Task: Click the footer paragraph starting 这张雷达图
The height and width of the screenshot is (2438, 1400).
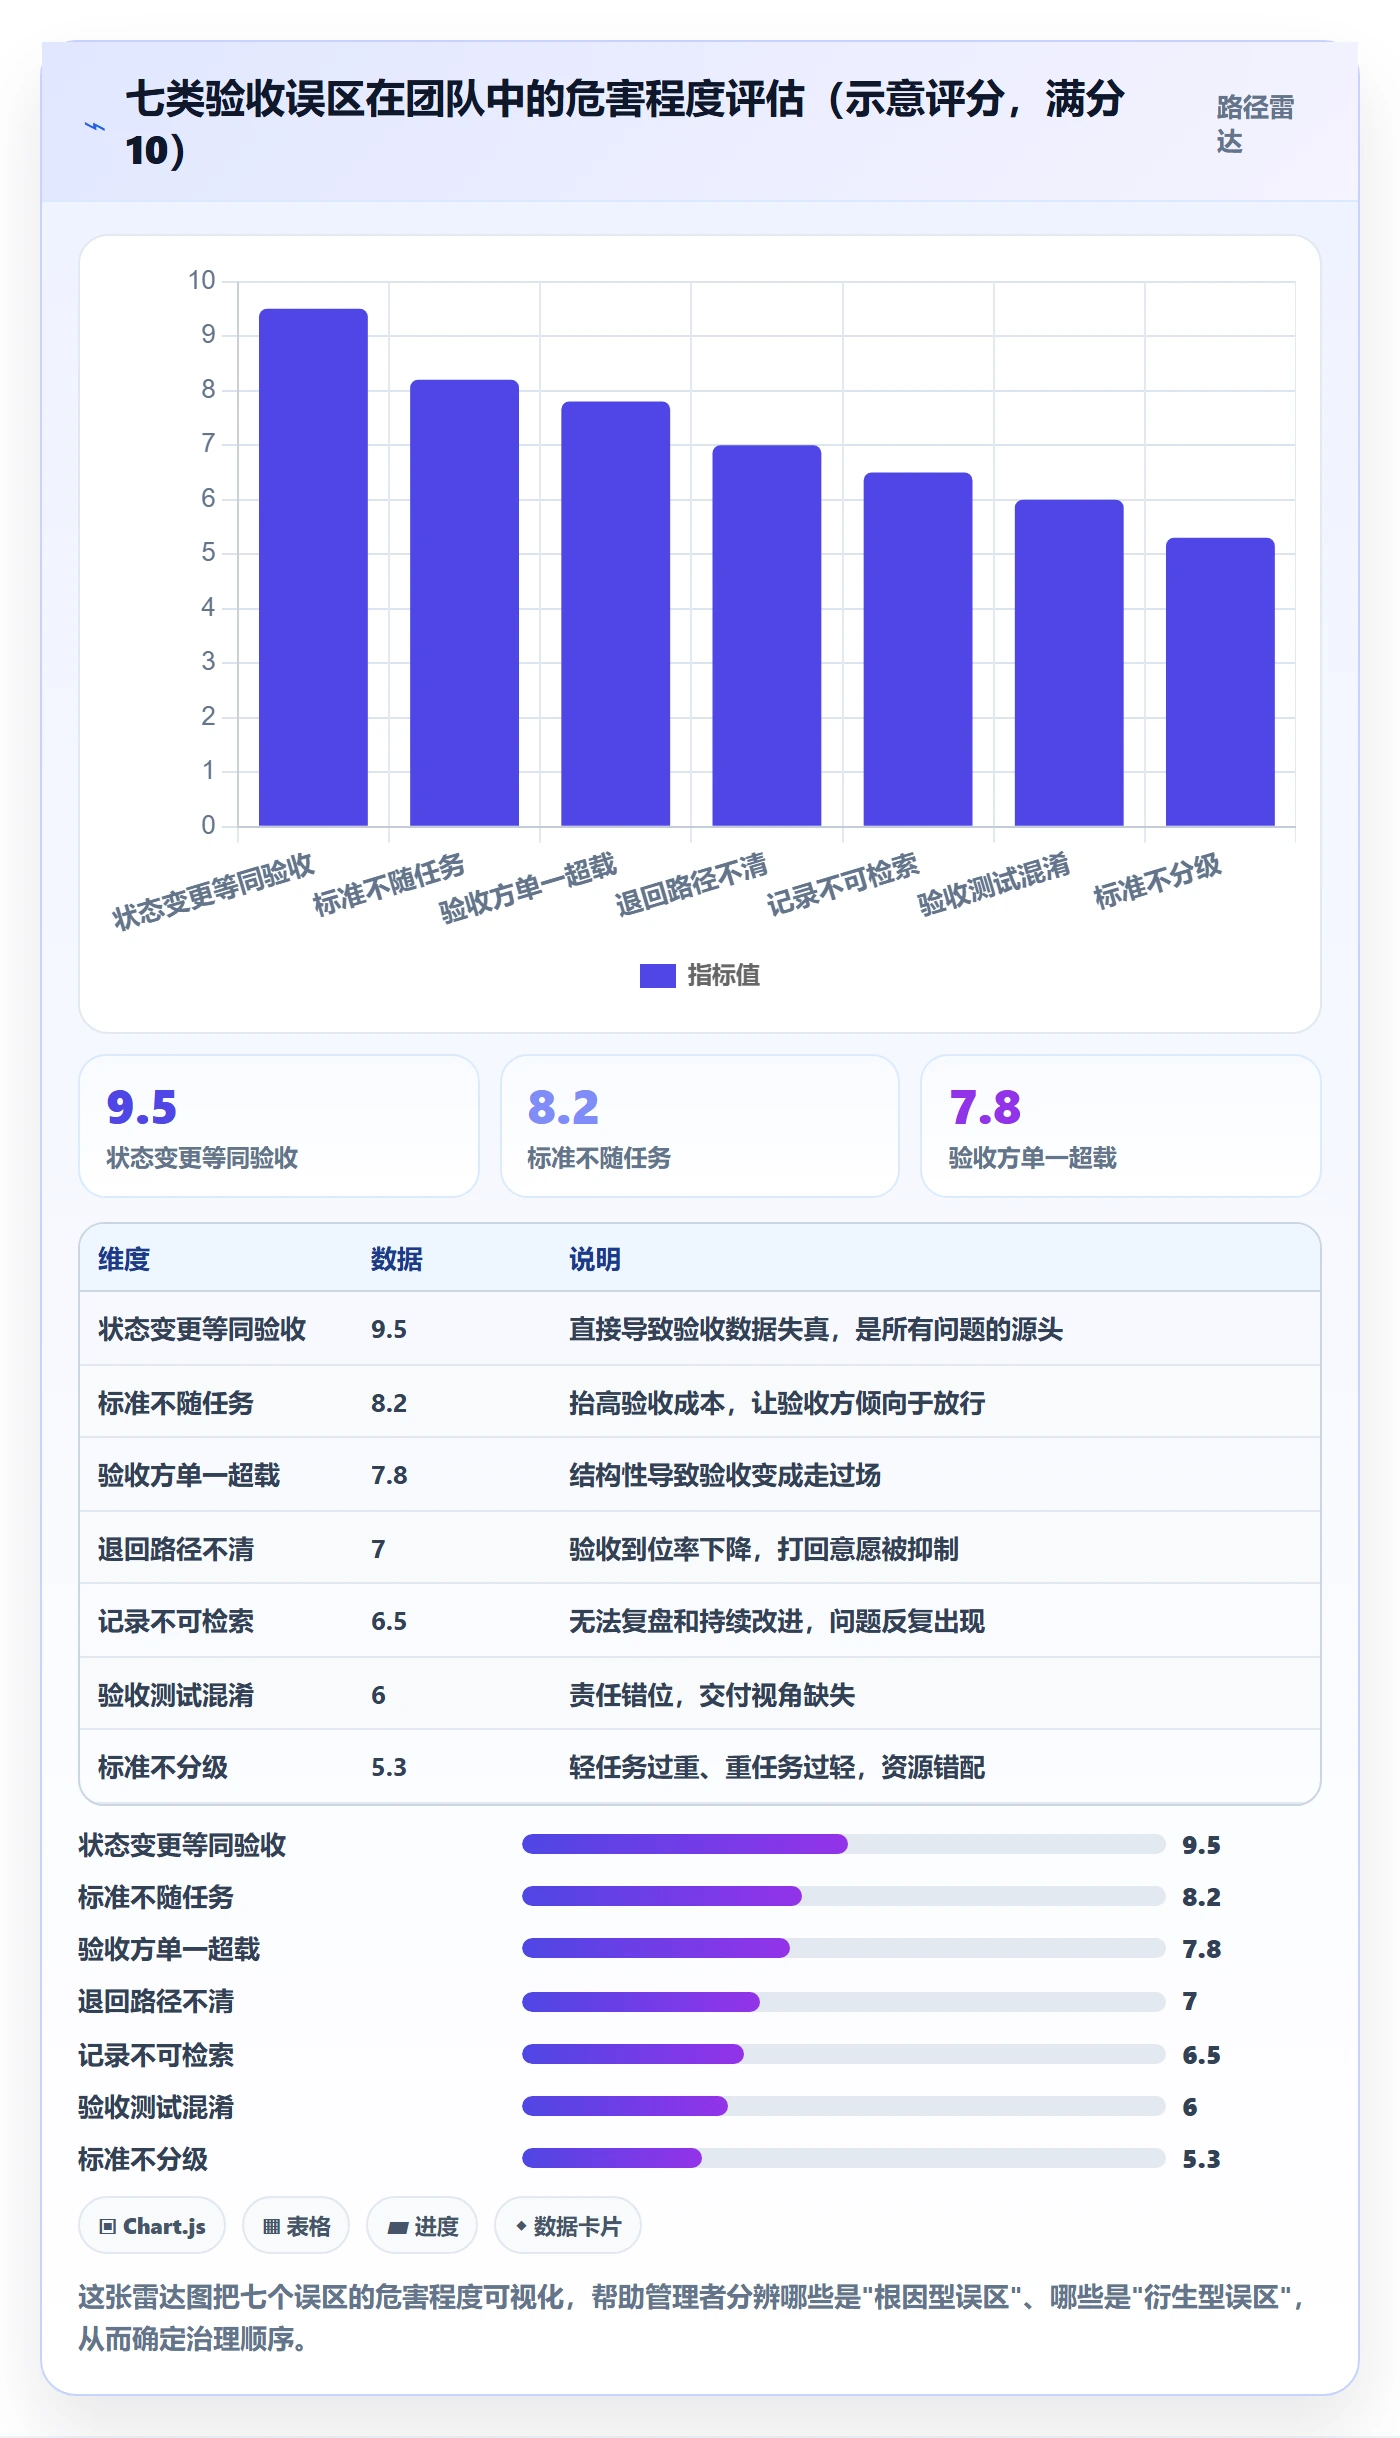Action: point(693,2317)
